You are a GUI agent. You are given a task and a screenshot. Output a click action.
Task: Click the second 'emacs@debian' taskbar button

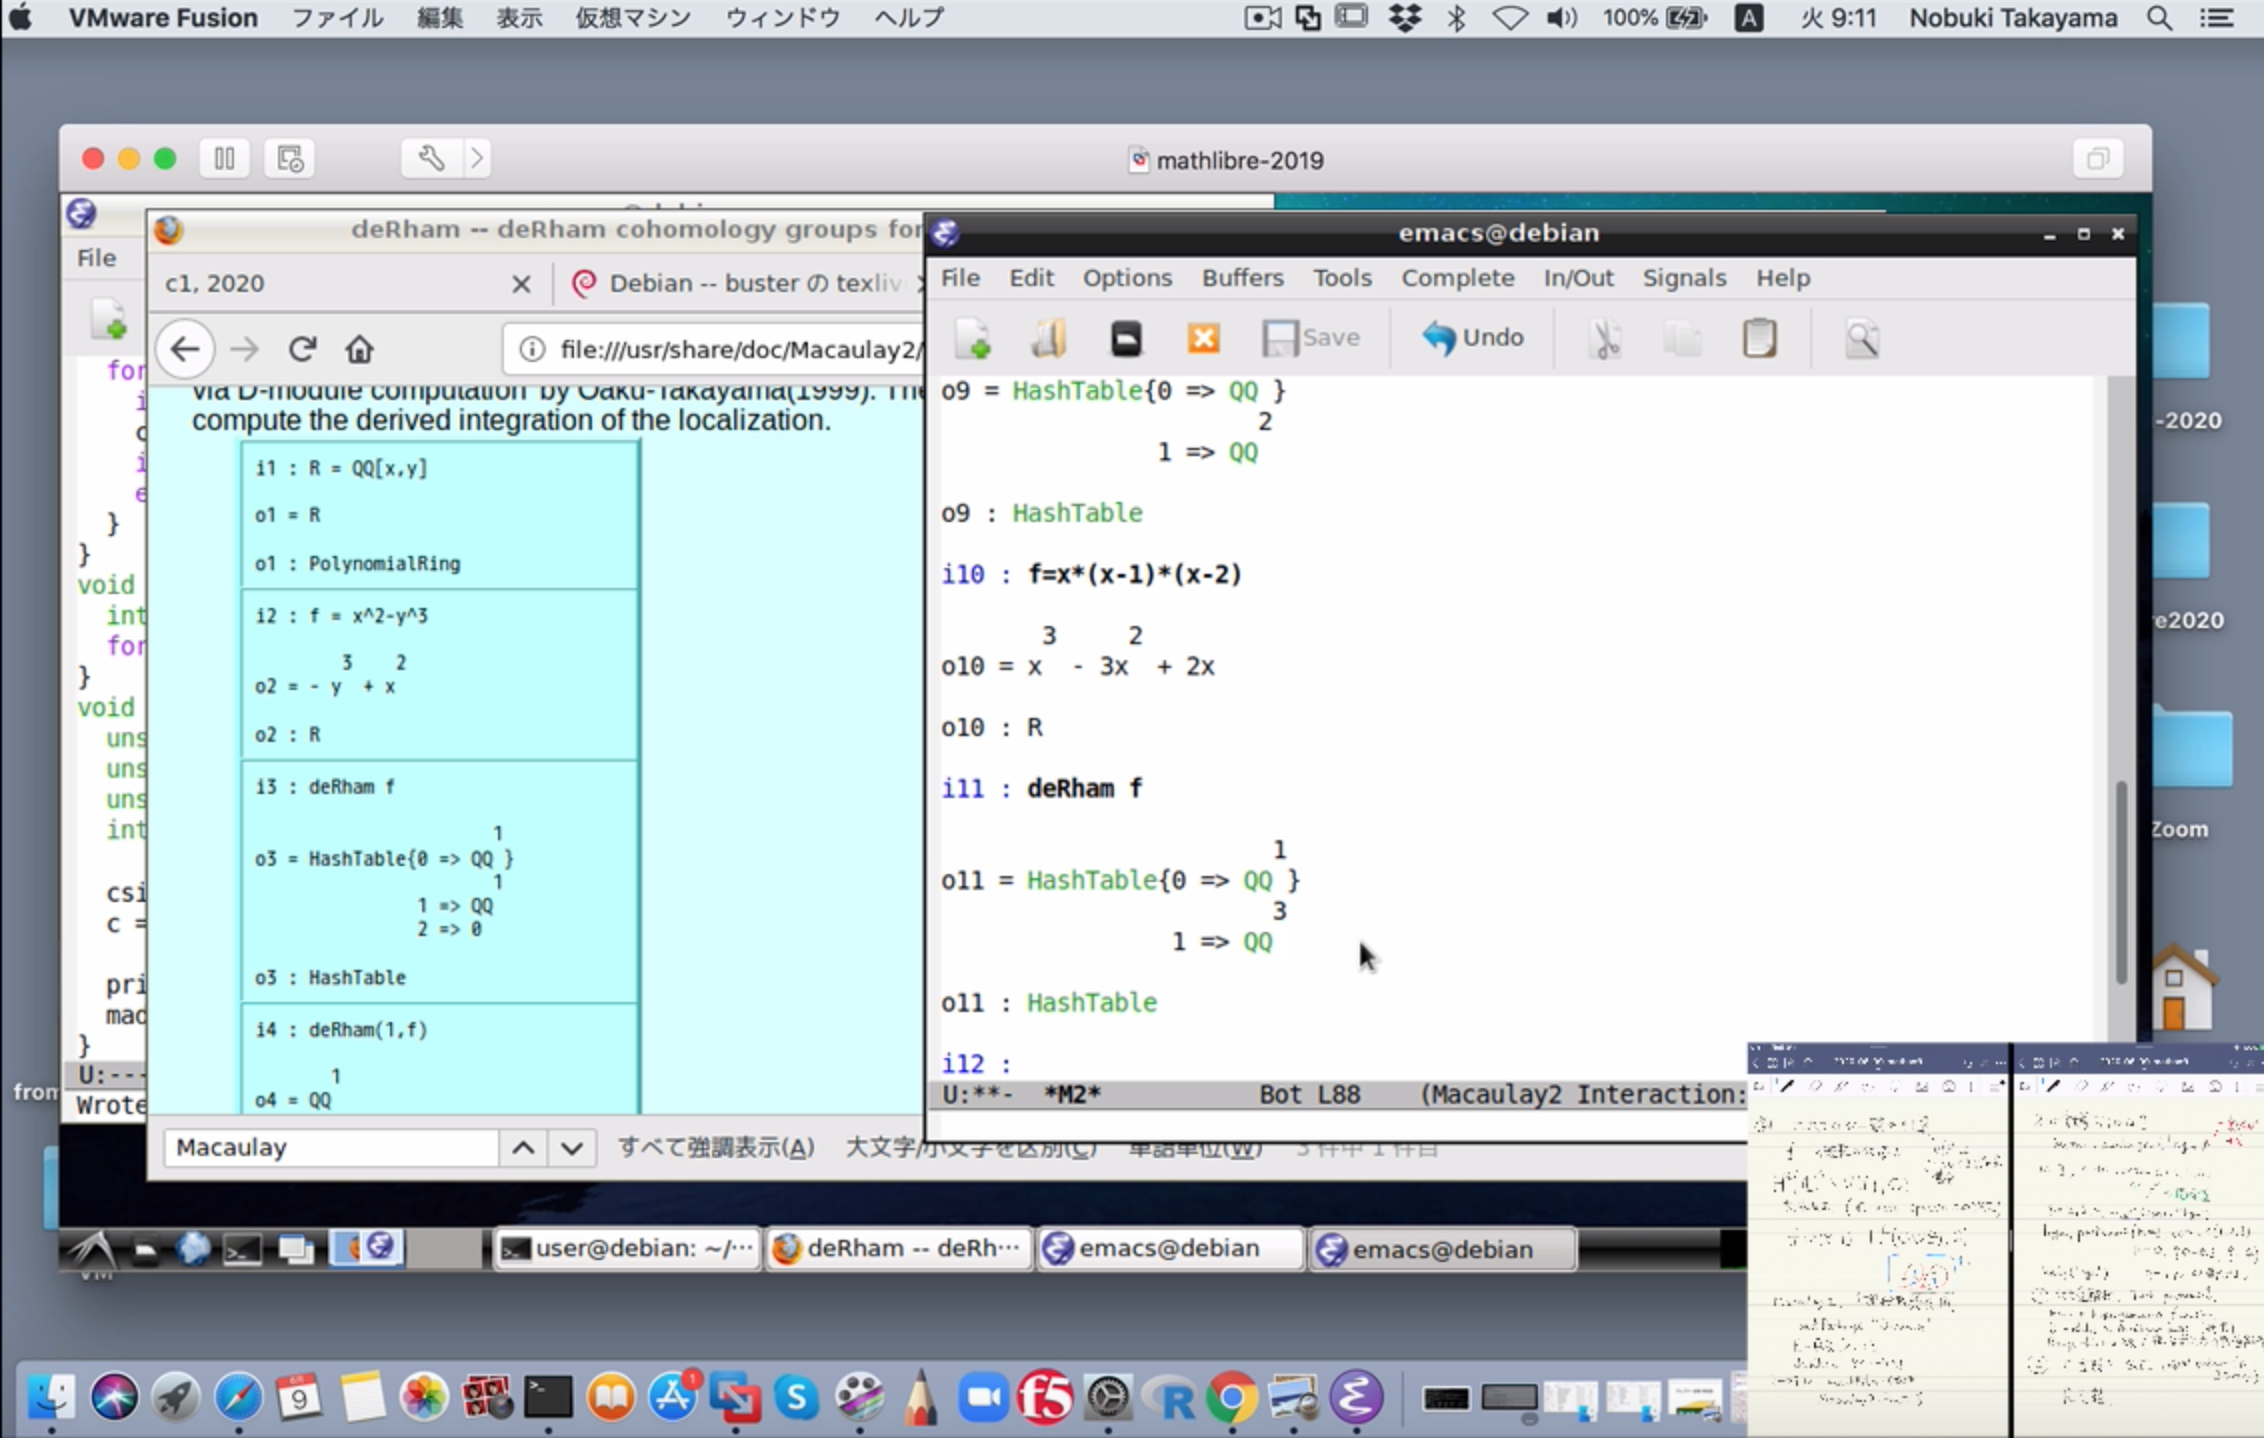click(1443, 1248)
